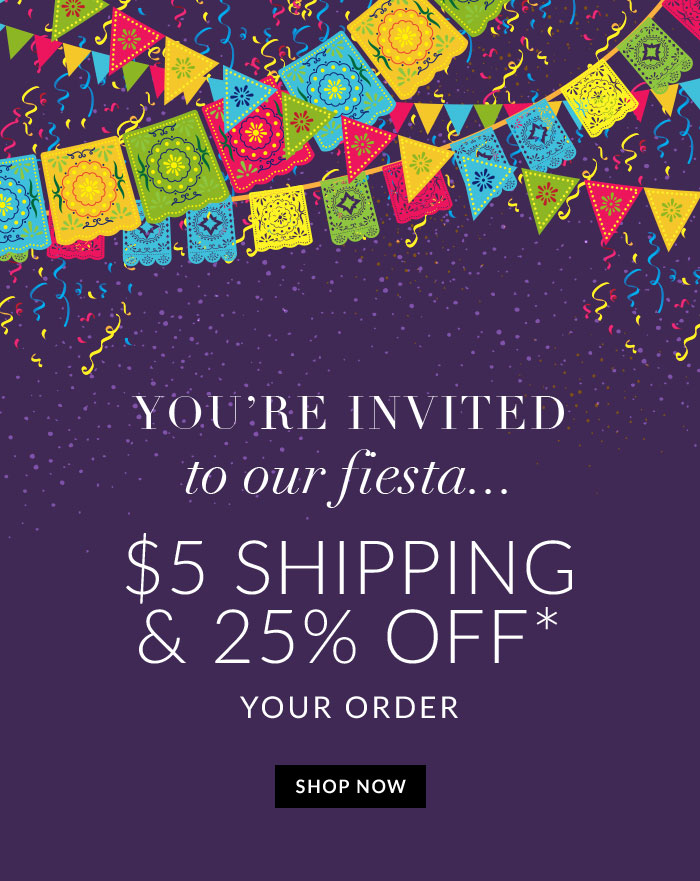This screenshot has height=881, width=700.
Task: Click the large orange-yellow banner near left edge
Action: click(x=90, y=189)
